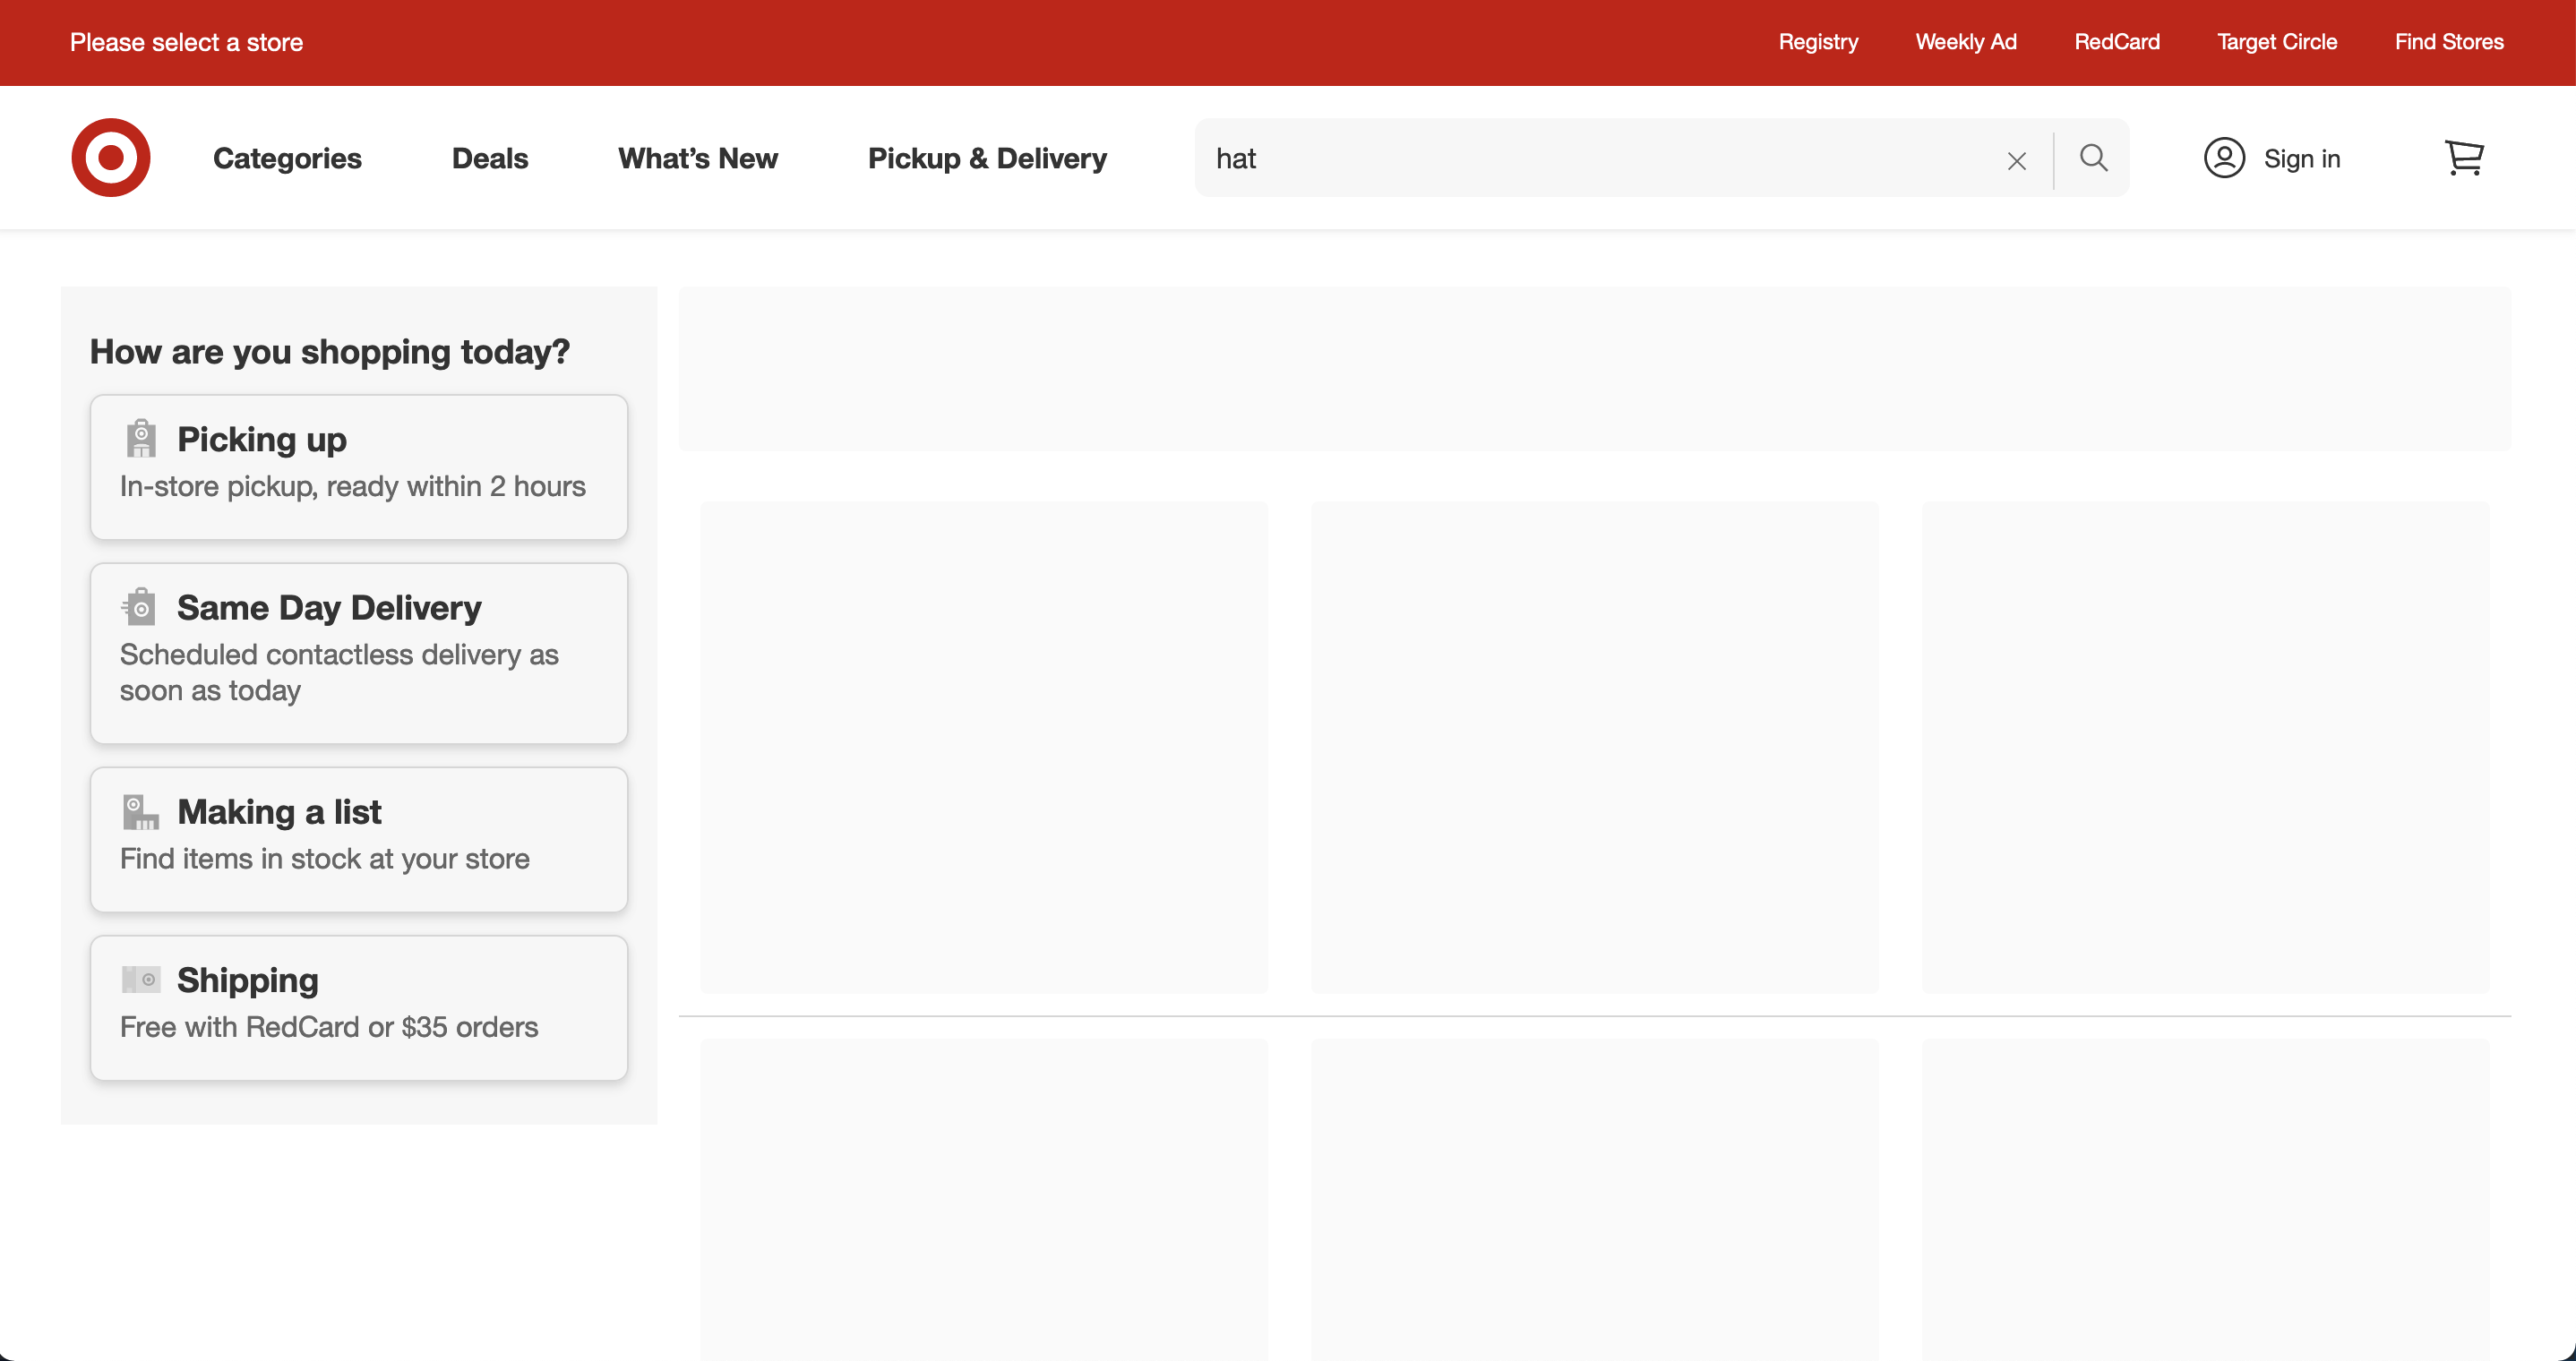The width and height of the screenshot is (2576, 1361).
Task: Open the Registry page
Action: pyautogui.click(x=1818, y=42)
